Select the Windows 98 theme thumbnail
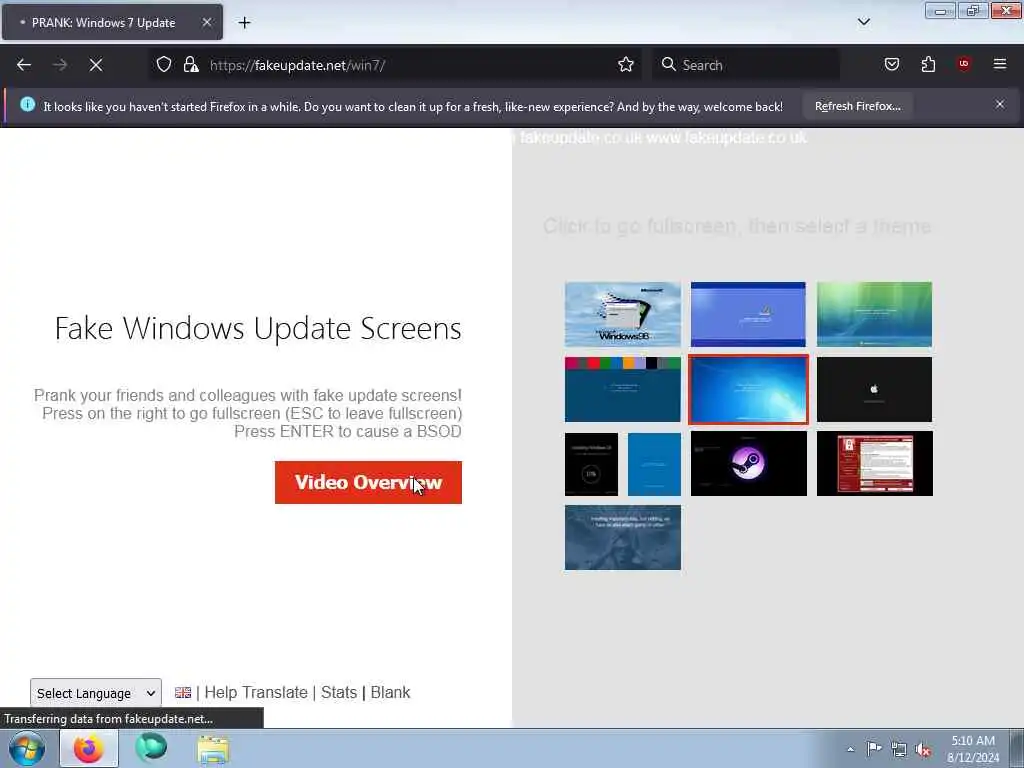The height and width of the screenshot is (768, 1024). (622, 314)
